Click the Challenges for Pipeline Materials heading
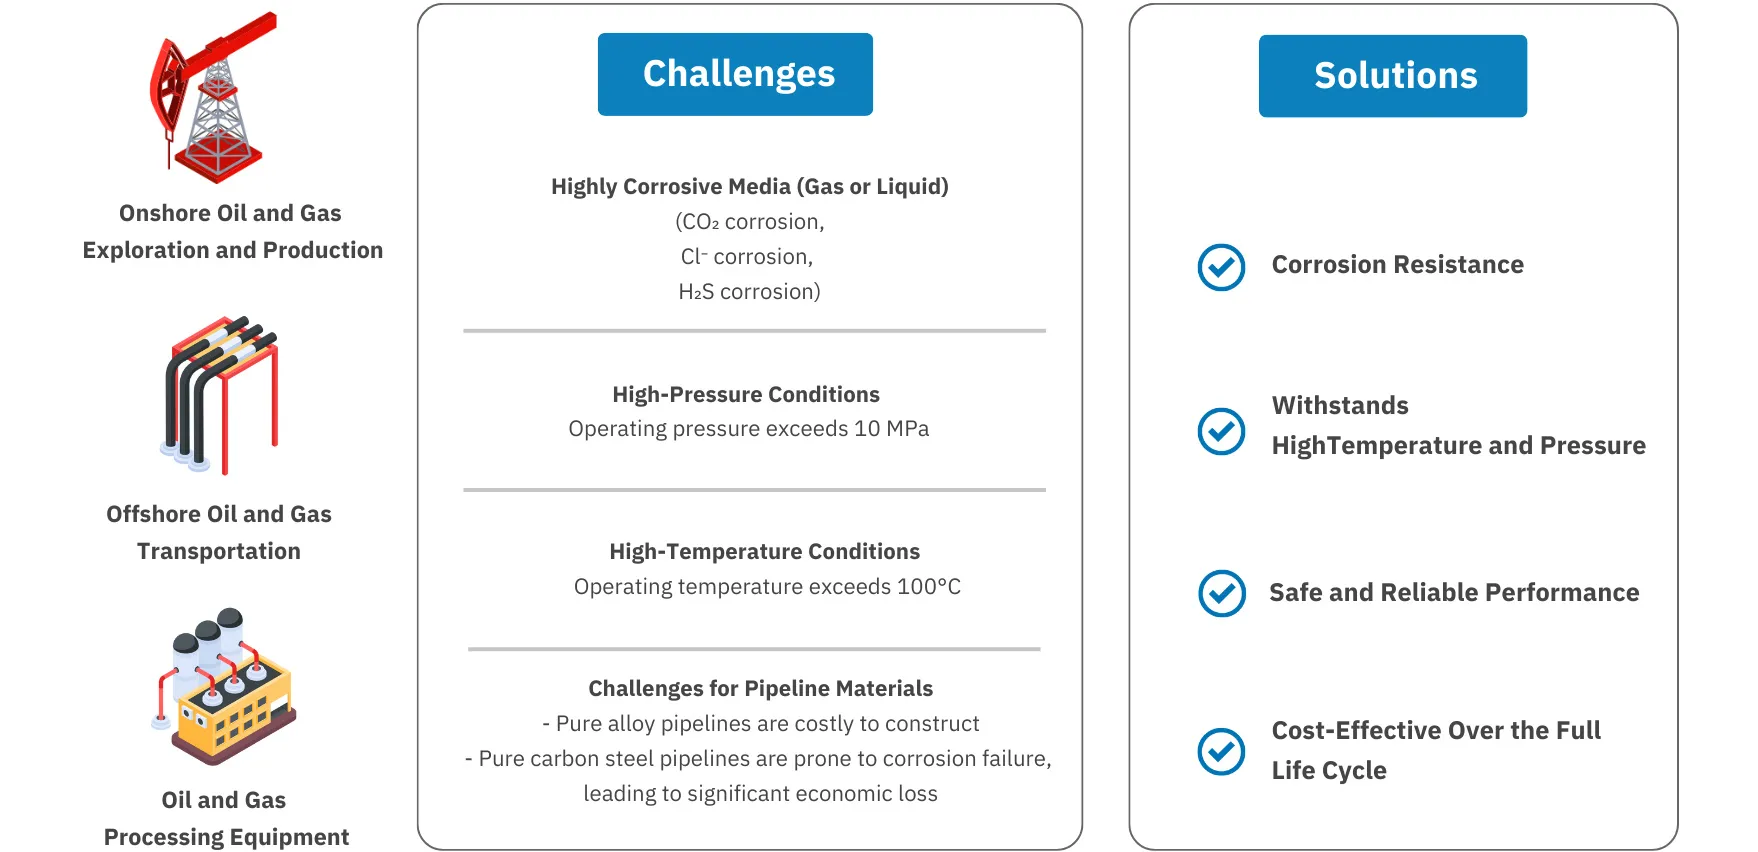Image resolution: width=1758 pixels, height=852 pixels. coord(760,688)
